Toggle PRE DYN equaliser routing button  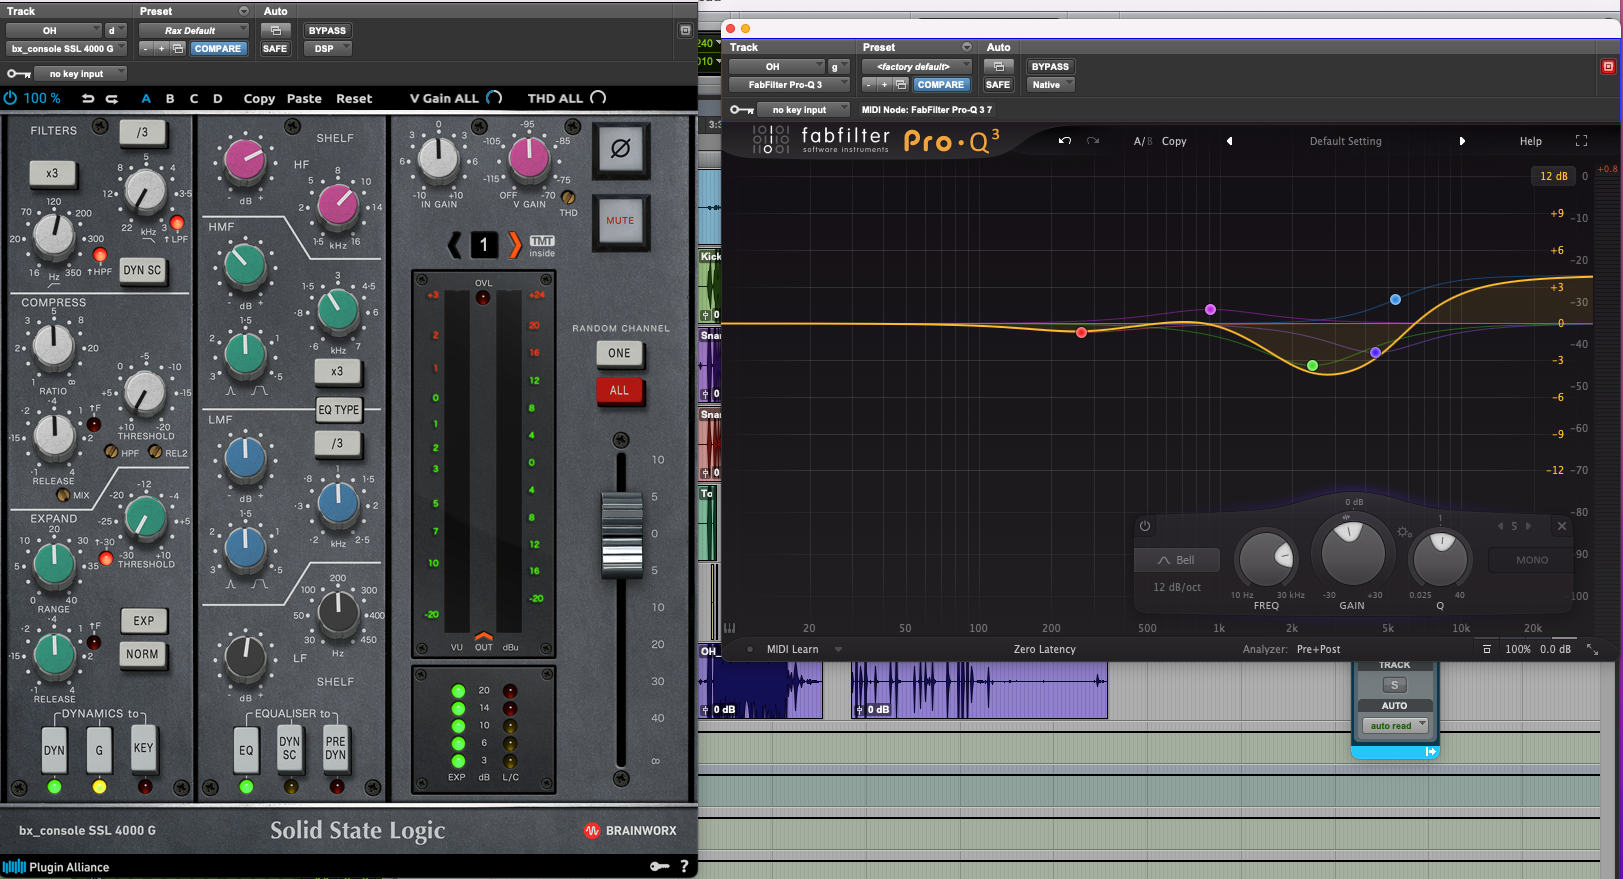[x=336, y=748]
